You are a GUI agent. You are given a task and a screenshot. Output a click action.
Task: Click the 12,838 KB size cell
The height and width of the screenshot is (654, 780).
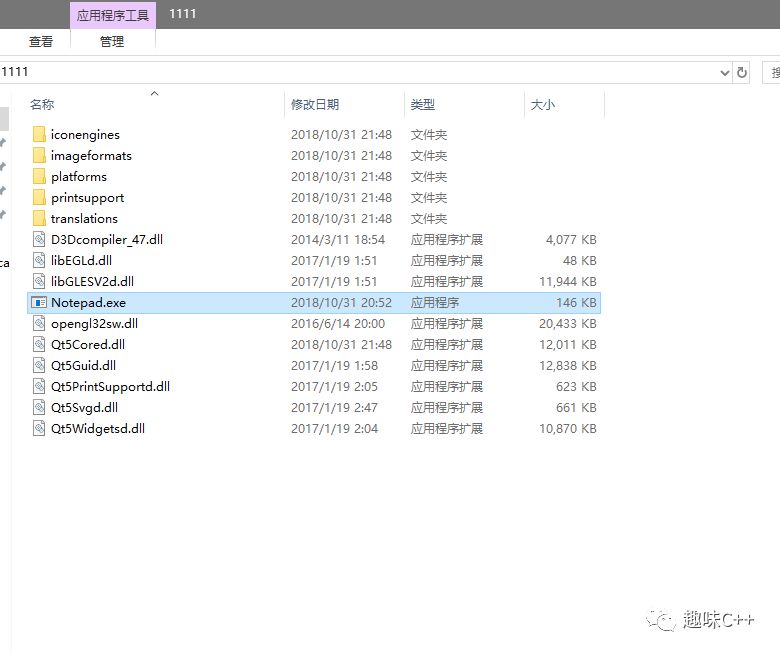(568, 366)
